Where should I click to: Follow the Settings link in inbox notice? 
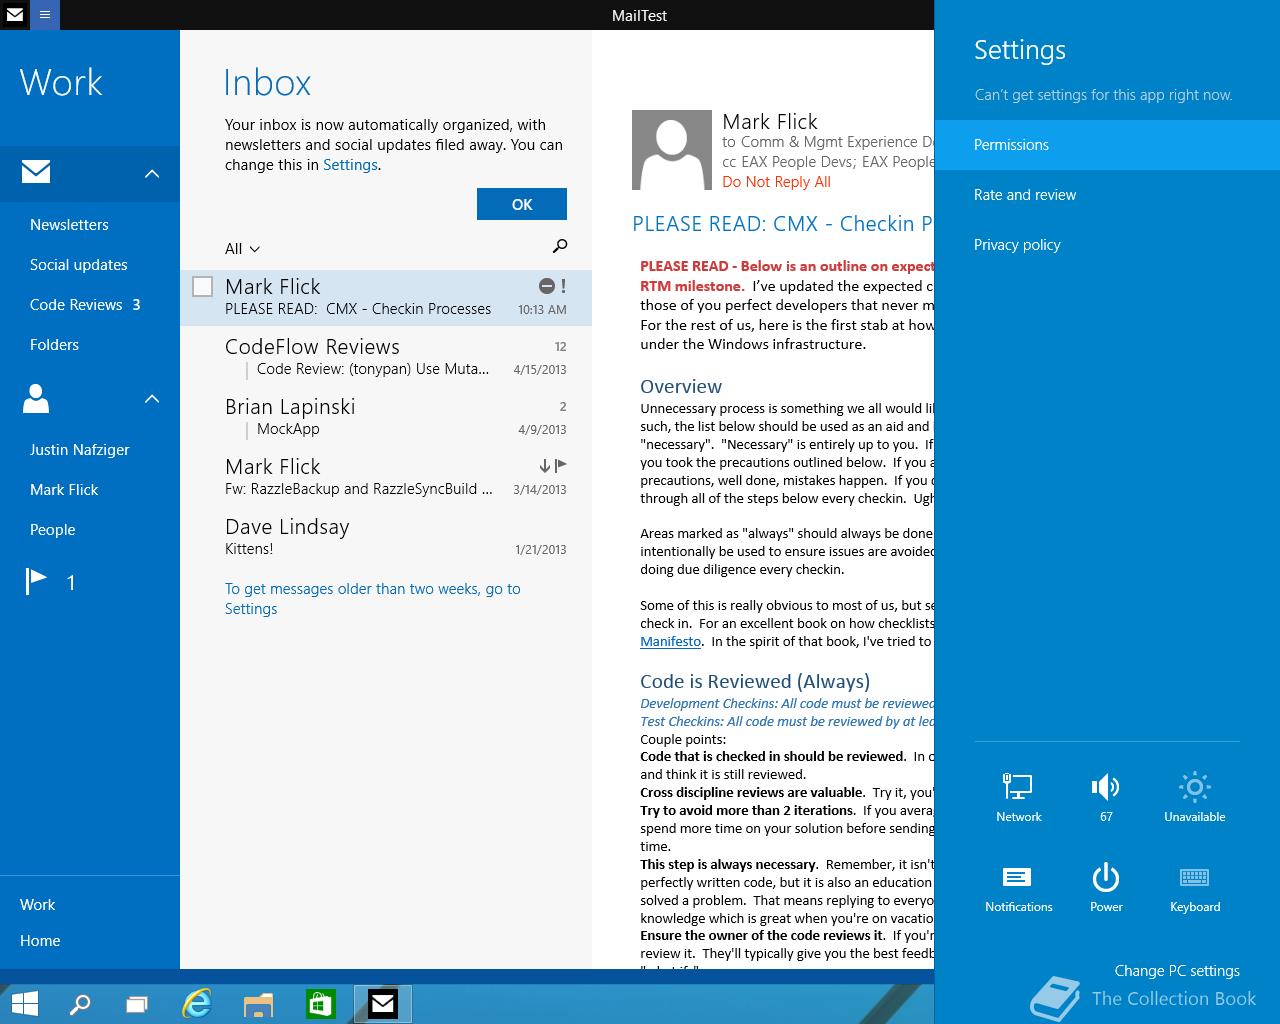click(x=350, y=165)
